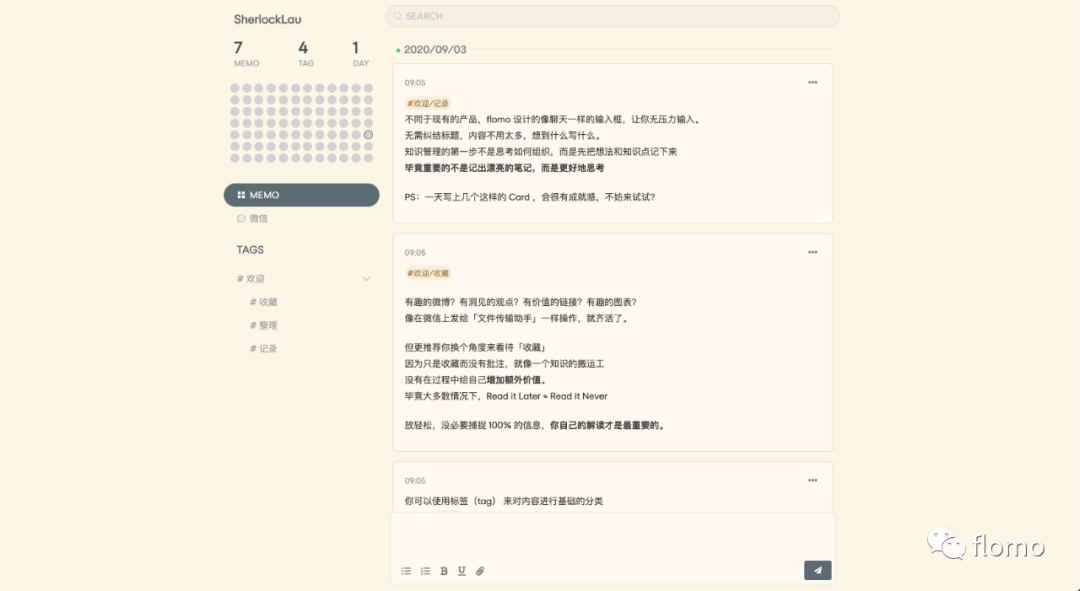This screenshot has height=591, width=1080.
Task: Insert a numbered list in the editor
Action: (425, 571)
